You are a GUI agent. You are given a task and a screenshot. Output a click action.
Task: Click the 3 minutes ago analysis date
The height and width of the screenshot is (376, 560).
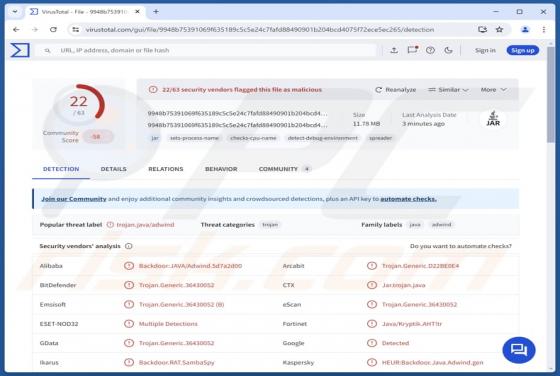pos(423,124)
